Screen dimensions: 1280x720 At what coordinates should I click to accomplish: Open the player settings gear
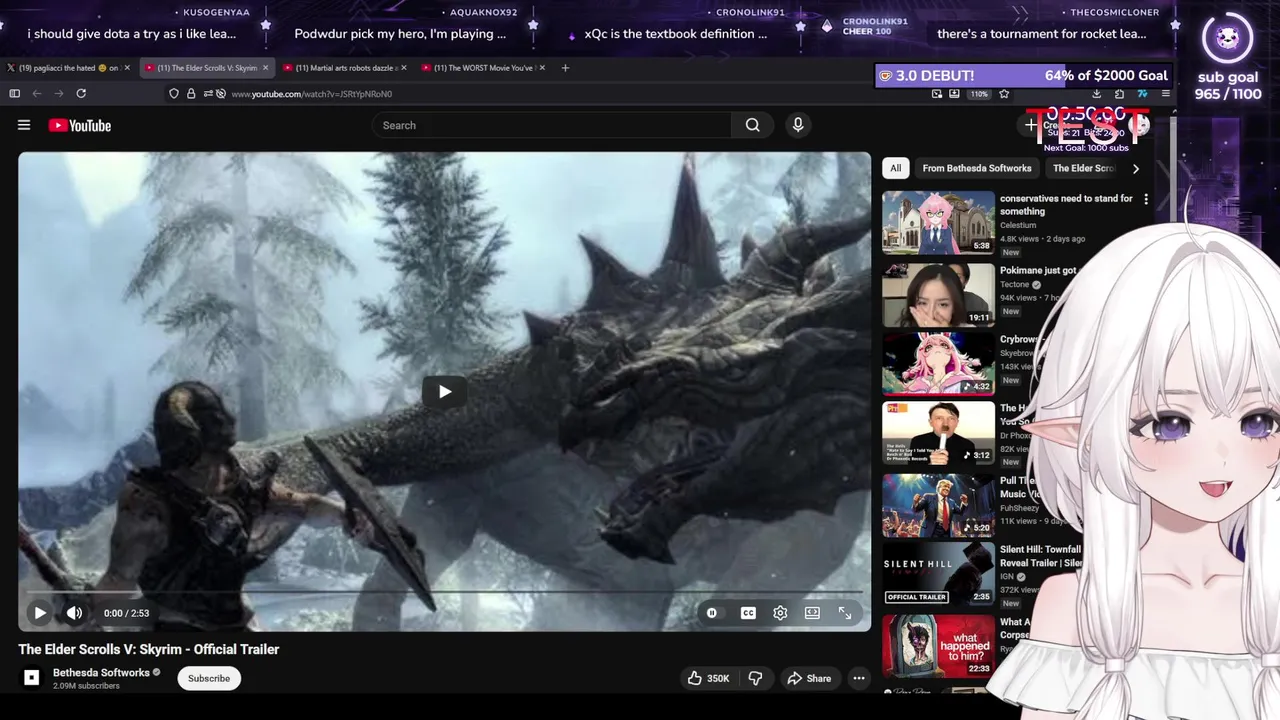[x=780, y=613]
